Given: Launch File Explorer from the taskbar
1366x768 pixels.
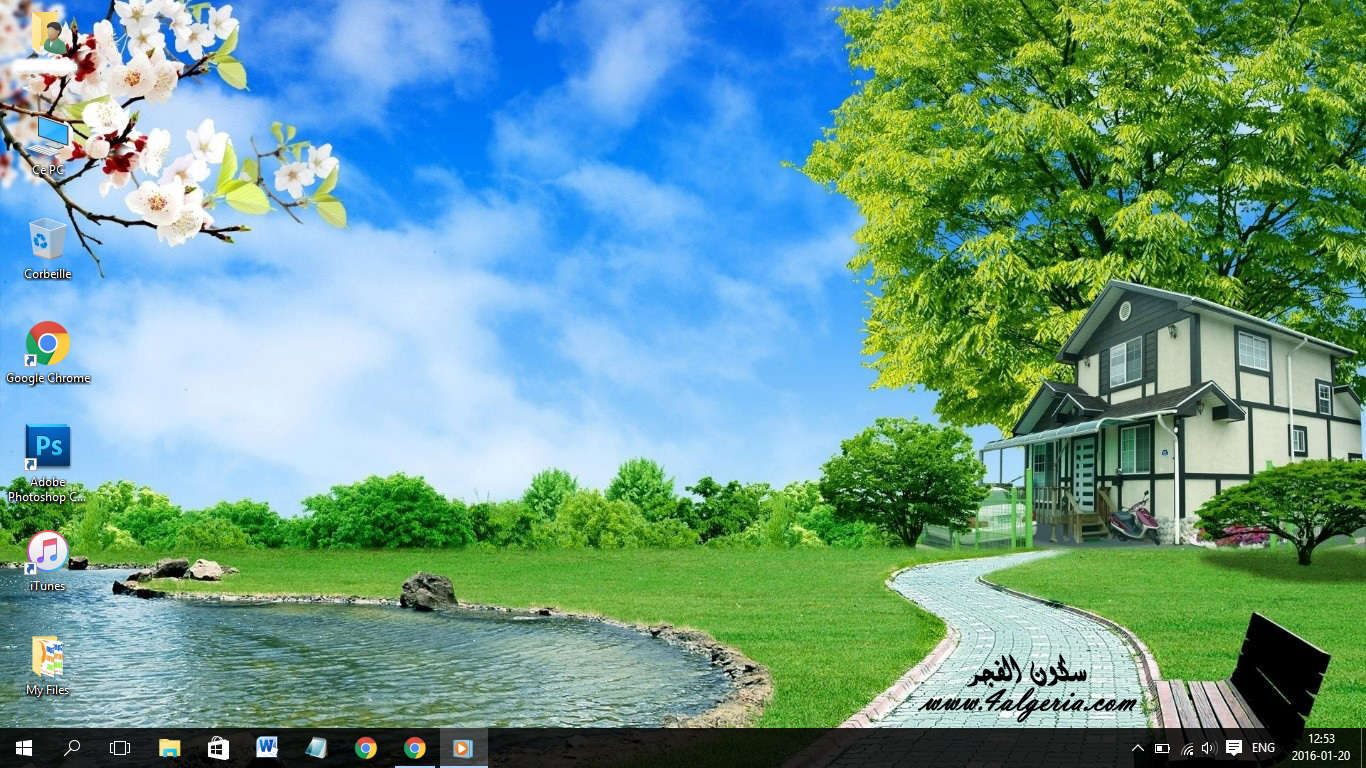Looking at the screenshot, I should pyautogui.click(x=169, y=748).
